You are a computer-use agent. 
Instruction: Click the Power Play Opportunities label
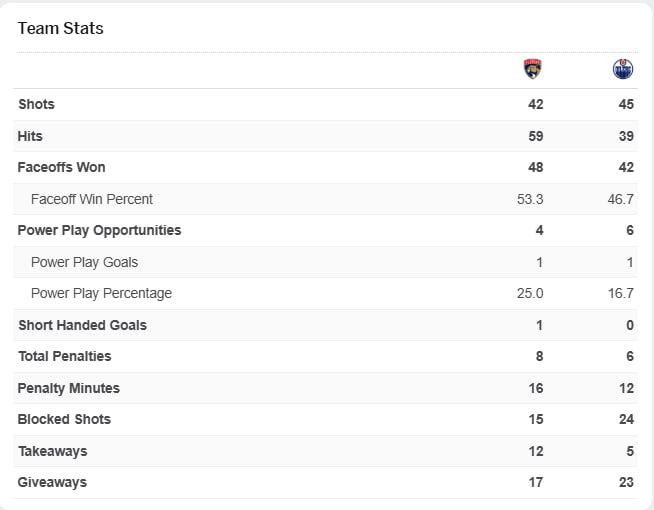(x=100, y=230)
